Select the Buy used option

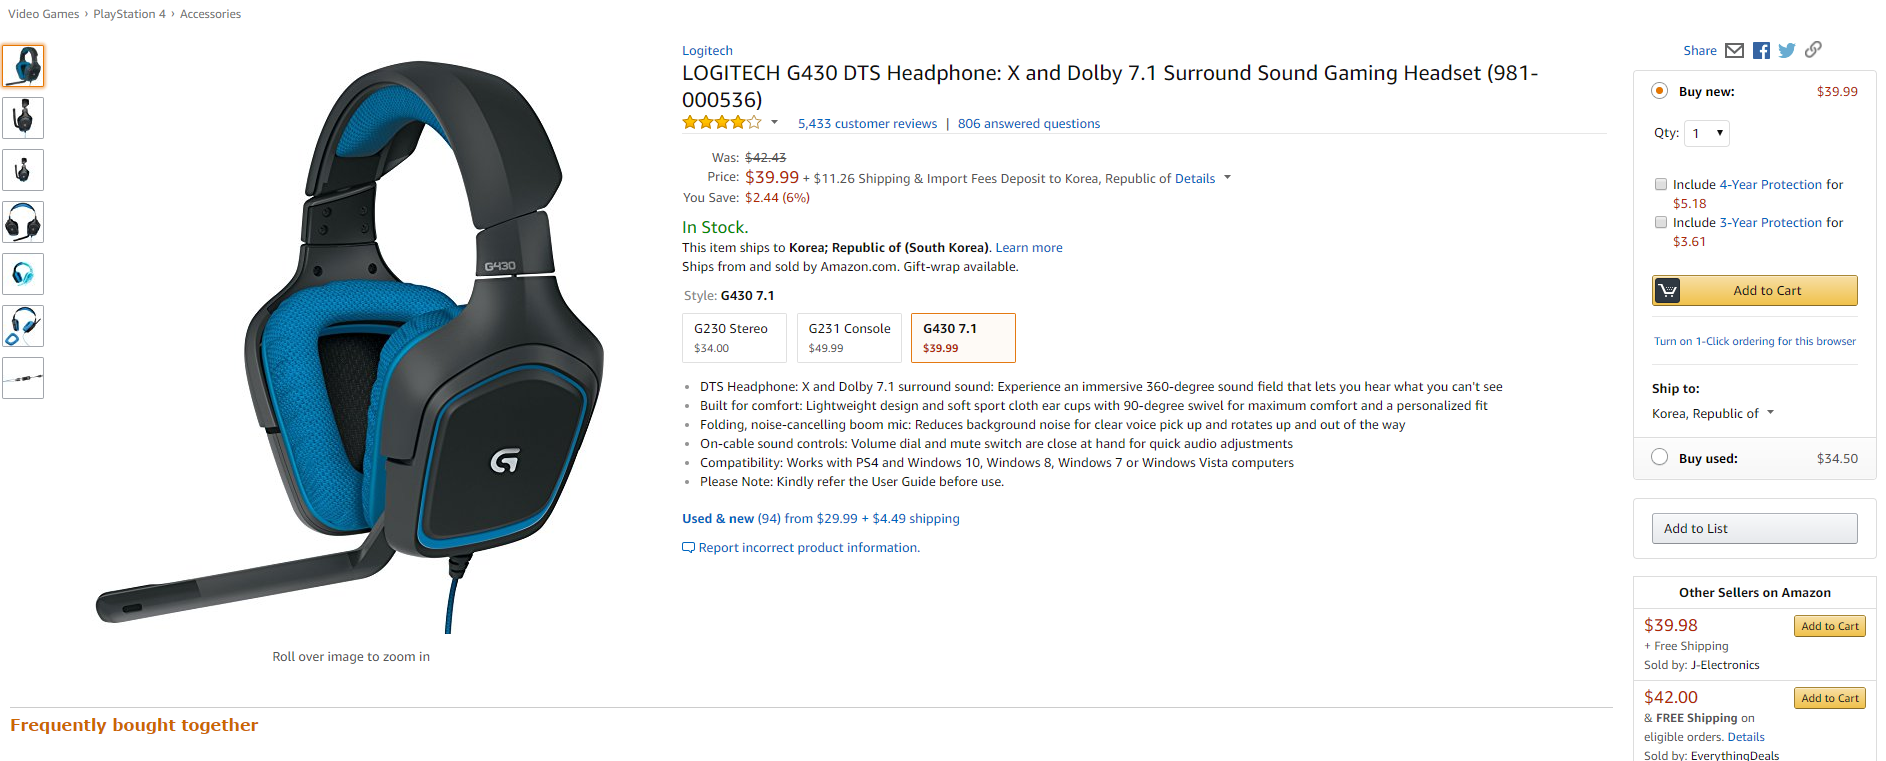[x=1660, y=458]
